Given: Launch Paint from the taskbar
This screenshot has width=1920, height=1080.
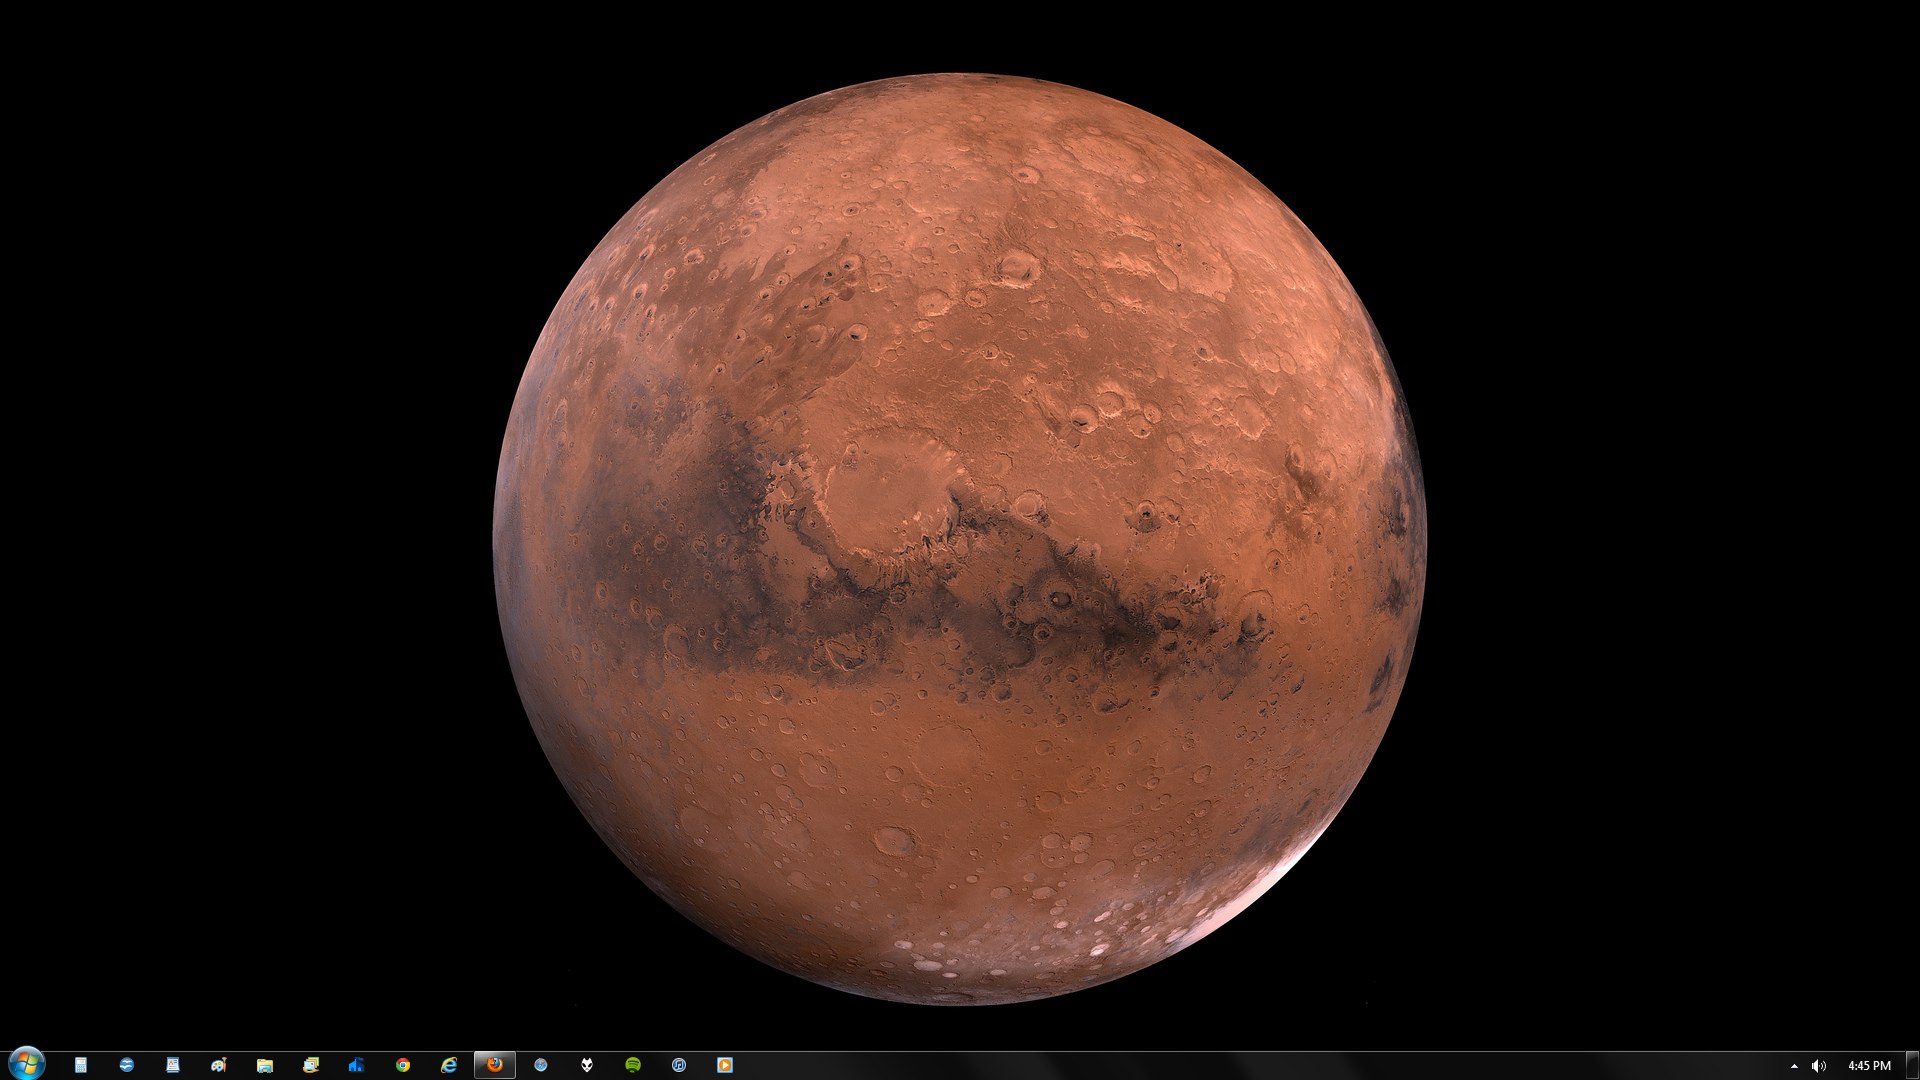Looking at the screenshot, I should (x=219, y=1065).
